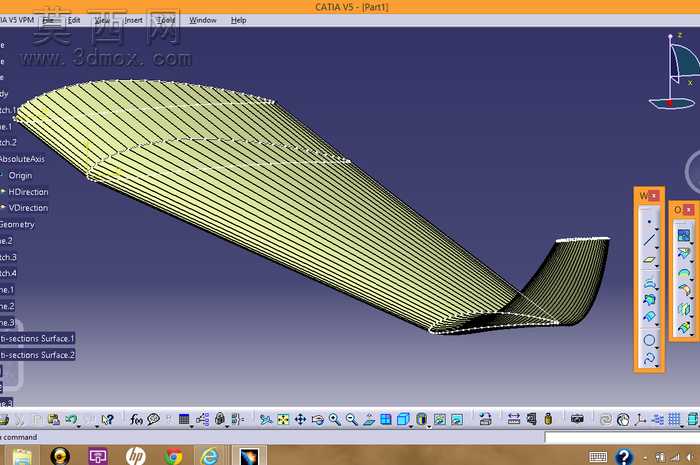The height and width of the screenshot is (465, 700).
Task: Click the Undo arrow icon
Action: [x=71, y=419]
